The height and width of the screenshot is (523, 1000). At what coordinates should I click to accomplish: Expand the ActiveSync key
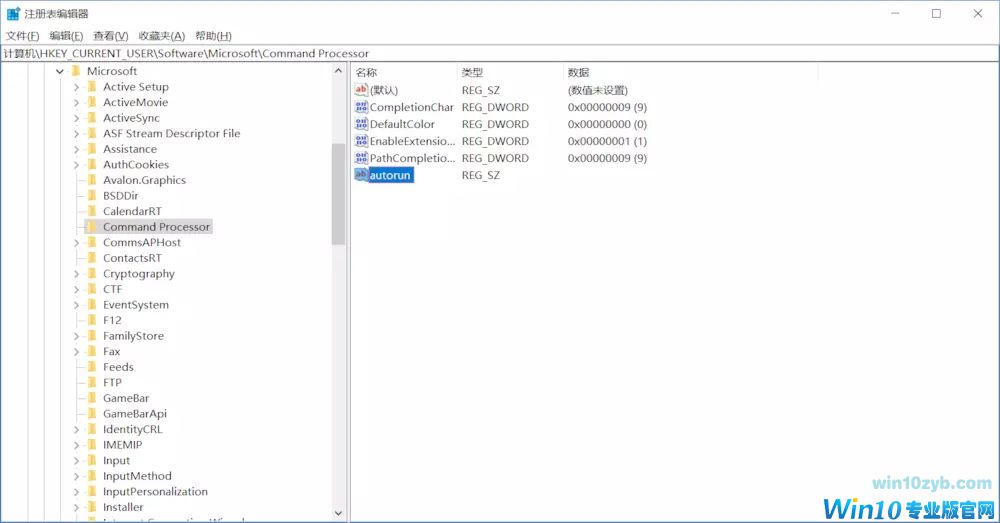76,118
